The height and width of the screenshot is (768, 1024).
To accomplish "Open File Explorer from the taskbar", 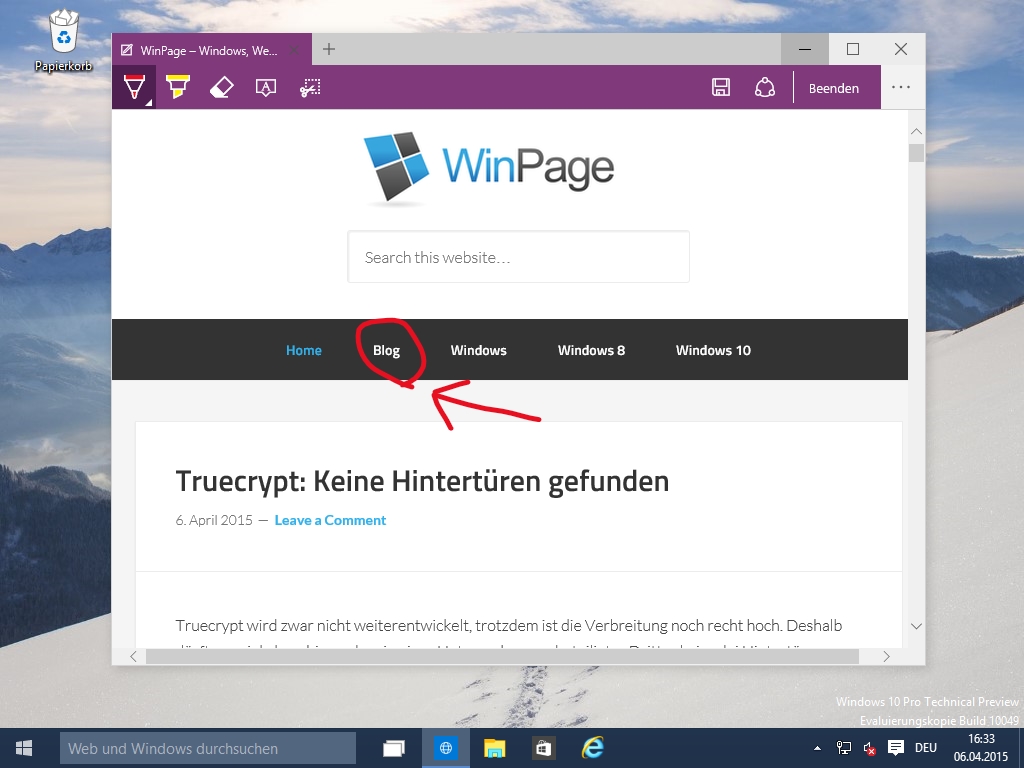I will [x=494, y=748].
